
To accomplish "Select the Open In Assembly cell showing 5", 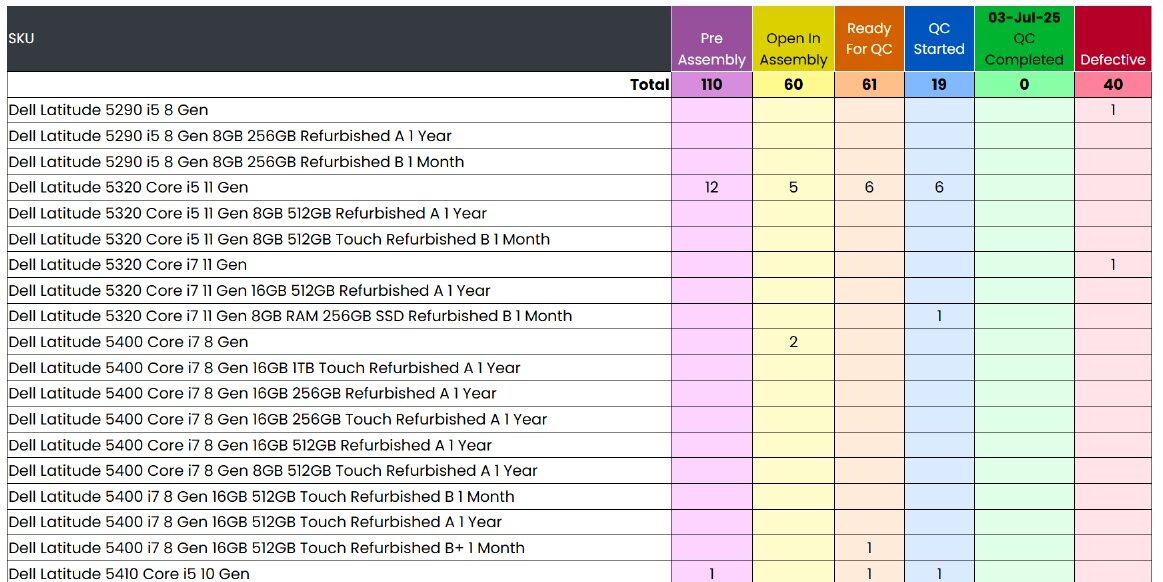I will click(x=793, y=187).
